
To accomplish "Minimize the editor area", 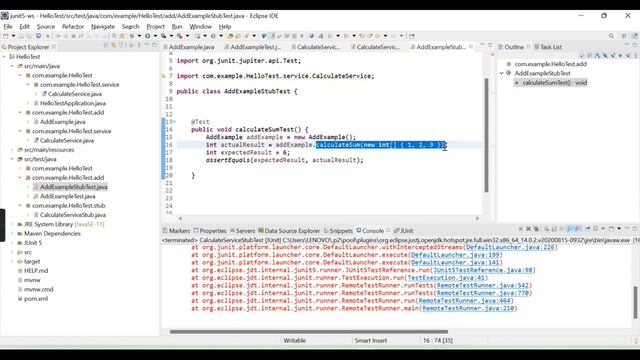I will [x=482, y=45].
